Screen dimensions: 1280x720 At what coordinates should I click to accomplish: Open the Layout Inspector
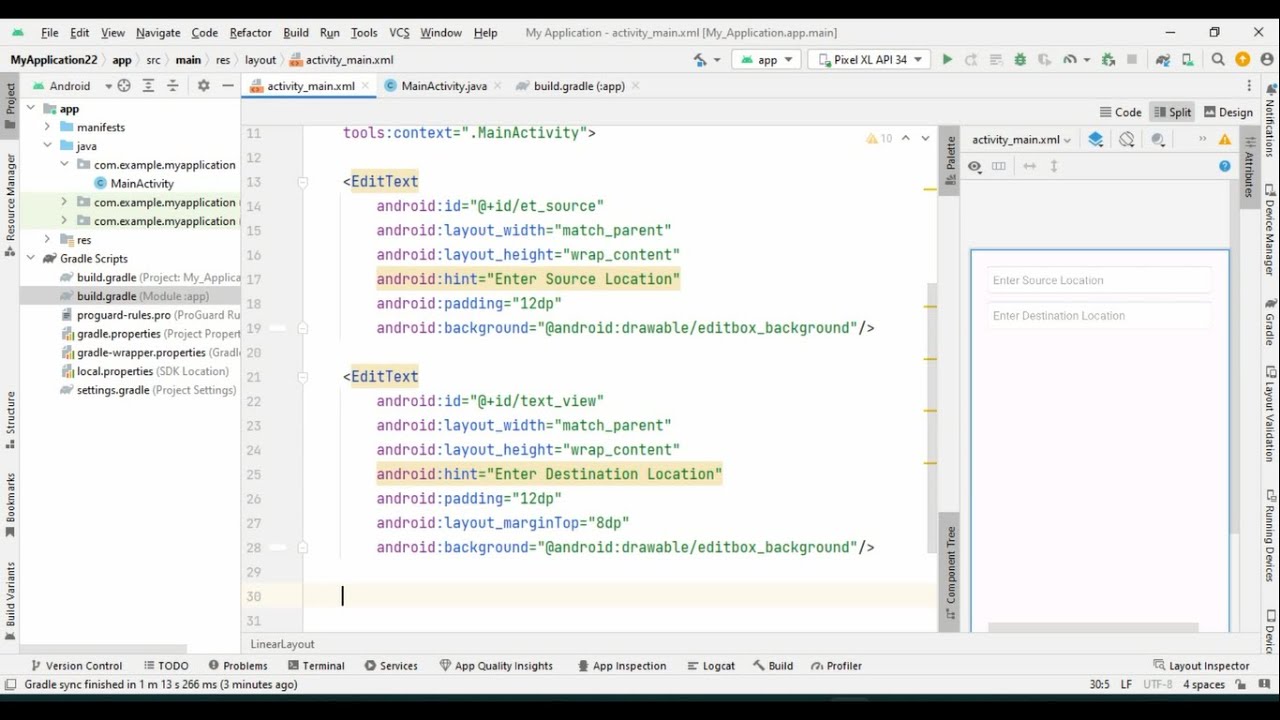click(x=1201, y=666)
